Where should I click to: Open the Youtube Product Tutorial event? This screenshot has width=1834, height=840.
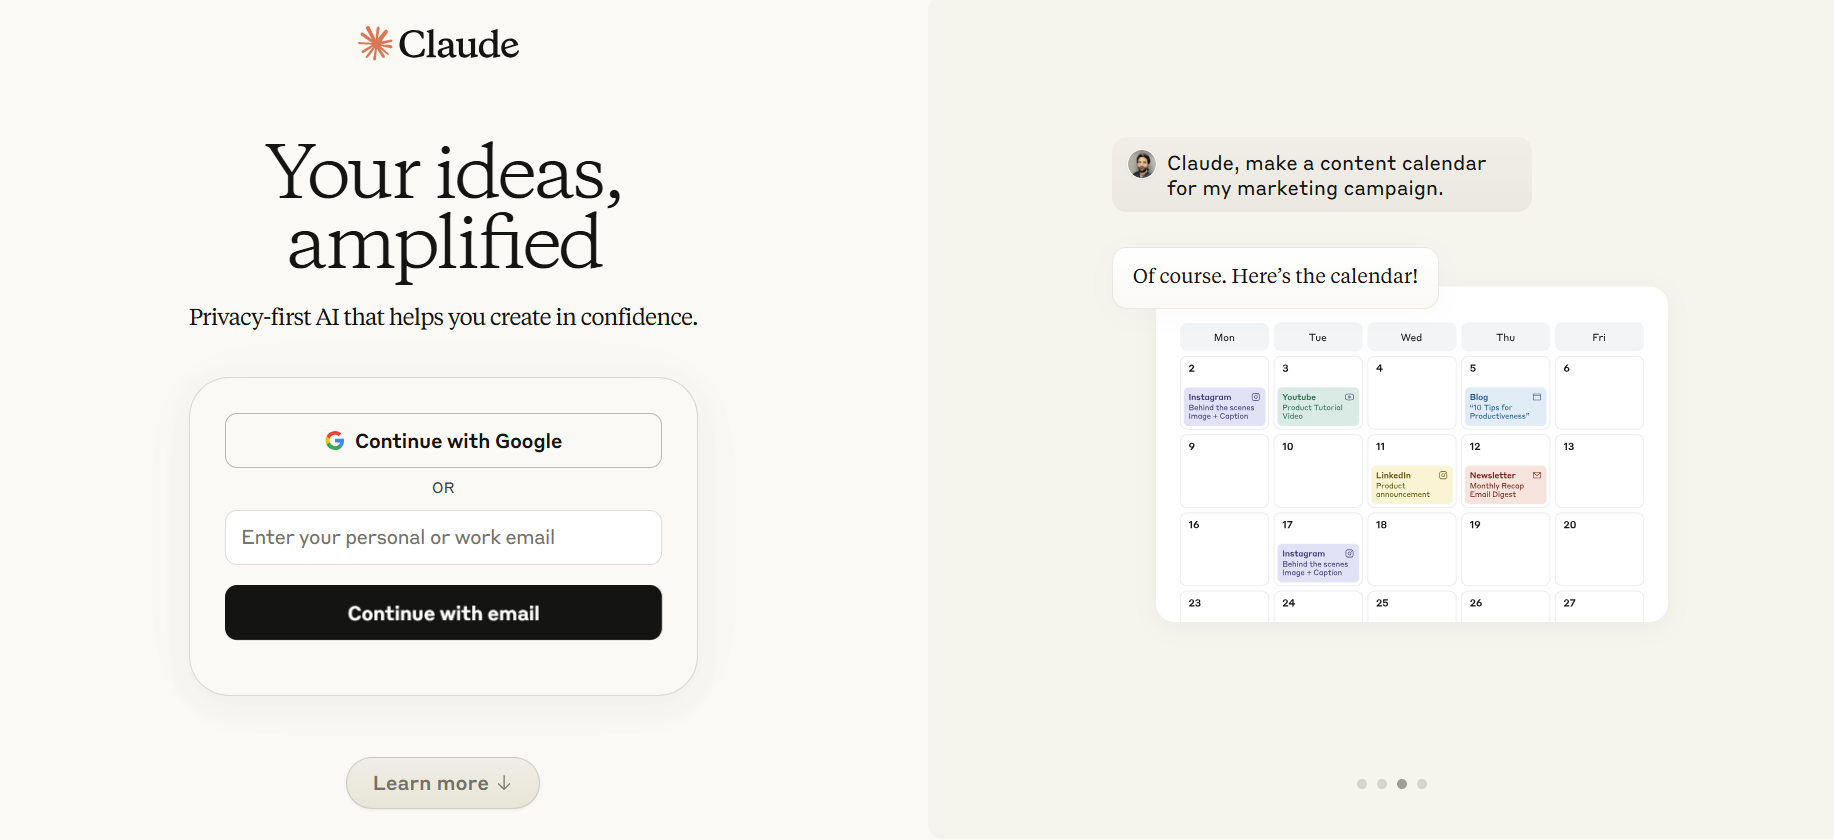pyautogui.click(x=1318, y=406)
